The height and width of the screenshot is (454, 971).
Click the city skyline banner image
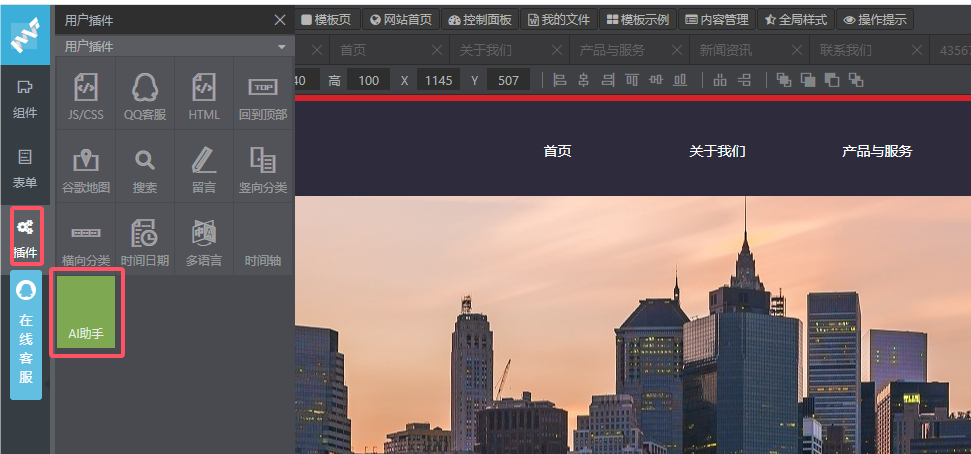coord(633,325)
